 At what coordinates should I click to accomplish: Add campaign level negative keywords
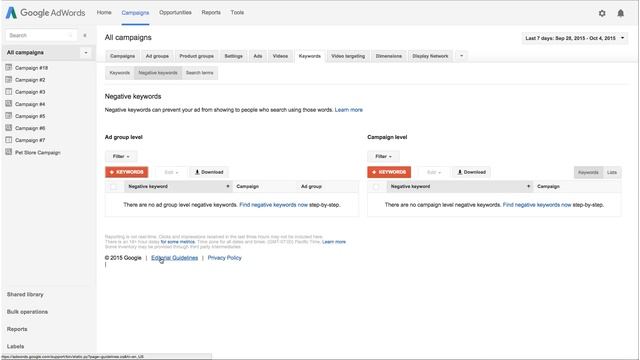pyautogui.click(x=389, y=172)
